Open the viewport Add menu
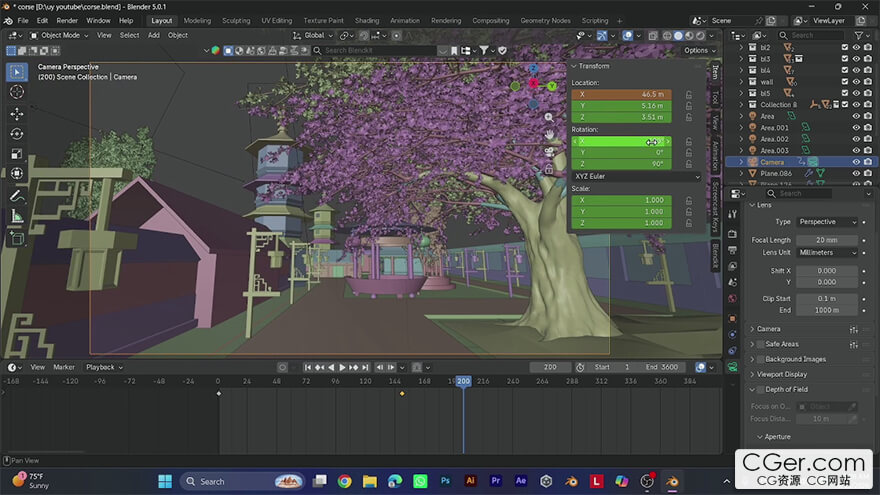Viewport: 880px width, 495px height. tap(153, 35)
